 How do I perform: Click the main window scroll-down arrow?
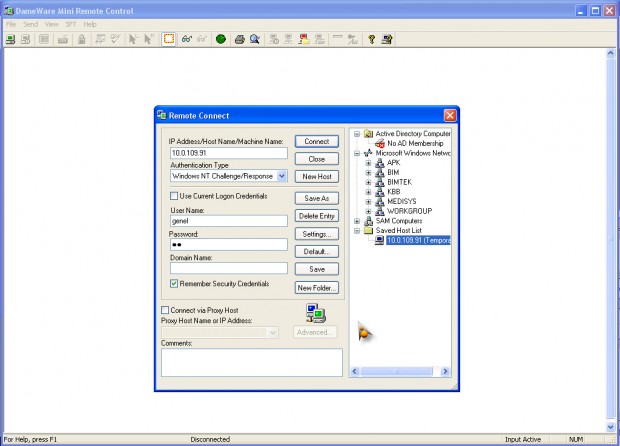tap(611, 427)
